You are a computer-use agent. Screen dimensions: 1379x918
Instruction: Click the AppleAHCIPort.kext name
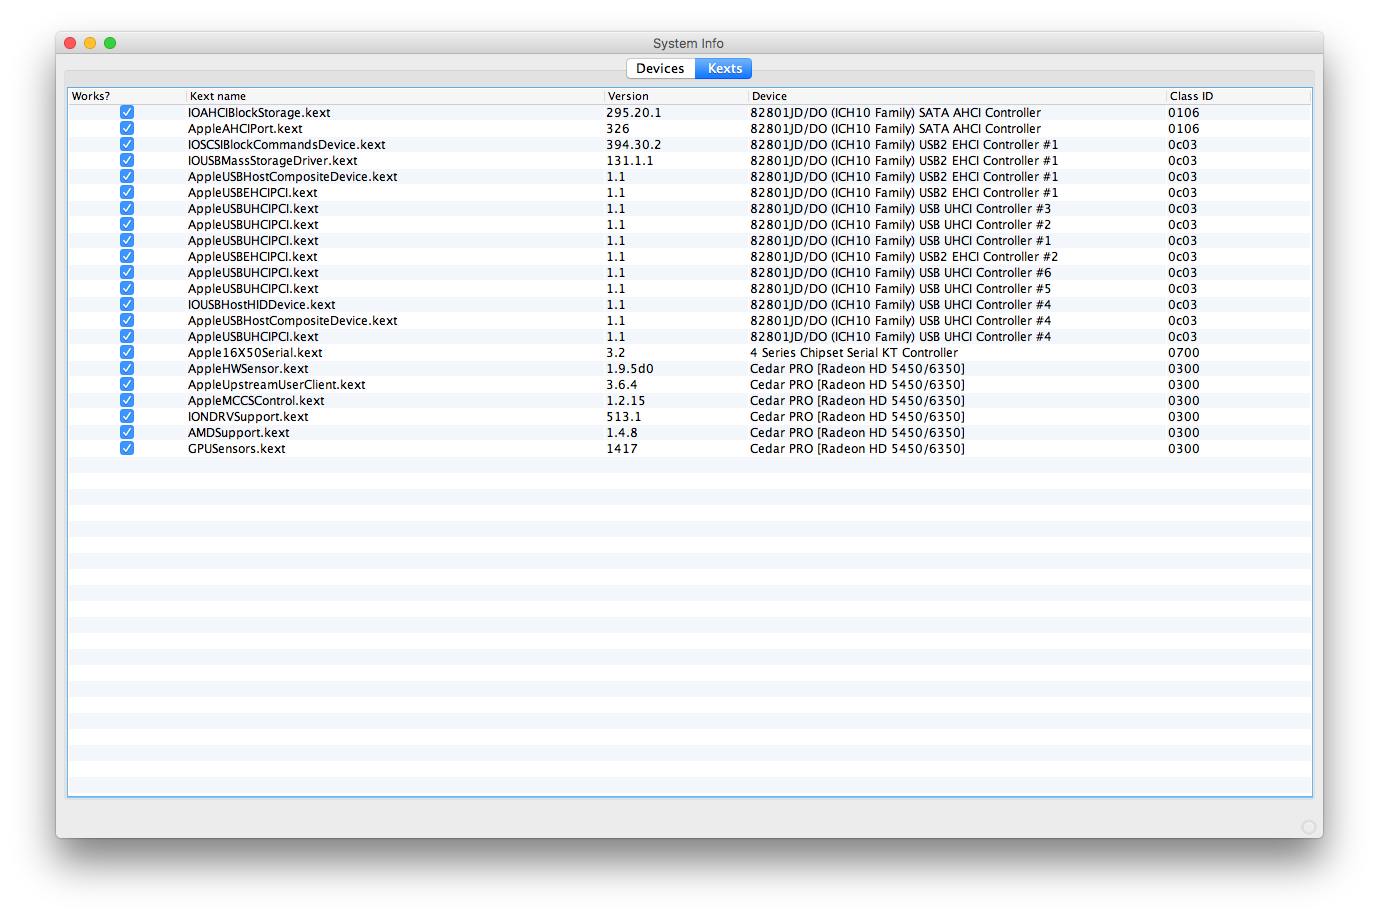pos(245,129)
